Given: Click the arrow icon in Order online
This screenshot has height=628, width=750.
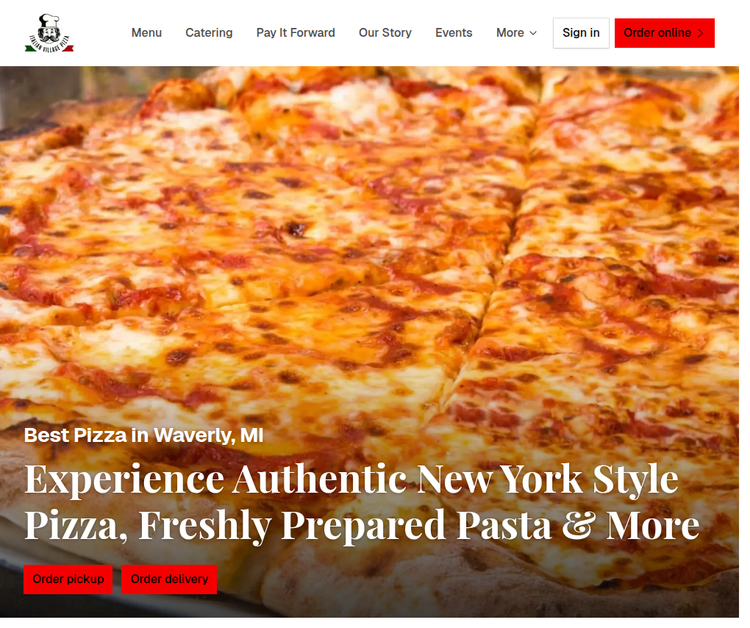Looking at the screenshot, I should (701, 33).
